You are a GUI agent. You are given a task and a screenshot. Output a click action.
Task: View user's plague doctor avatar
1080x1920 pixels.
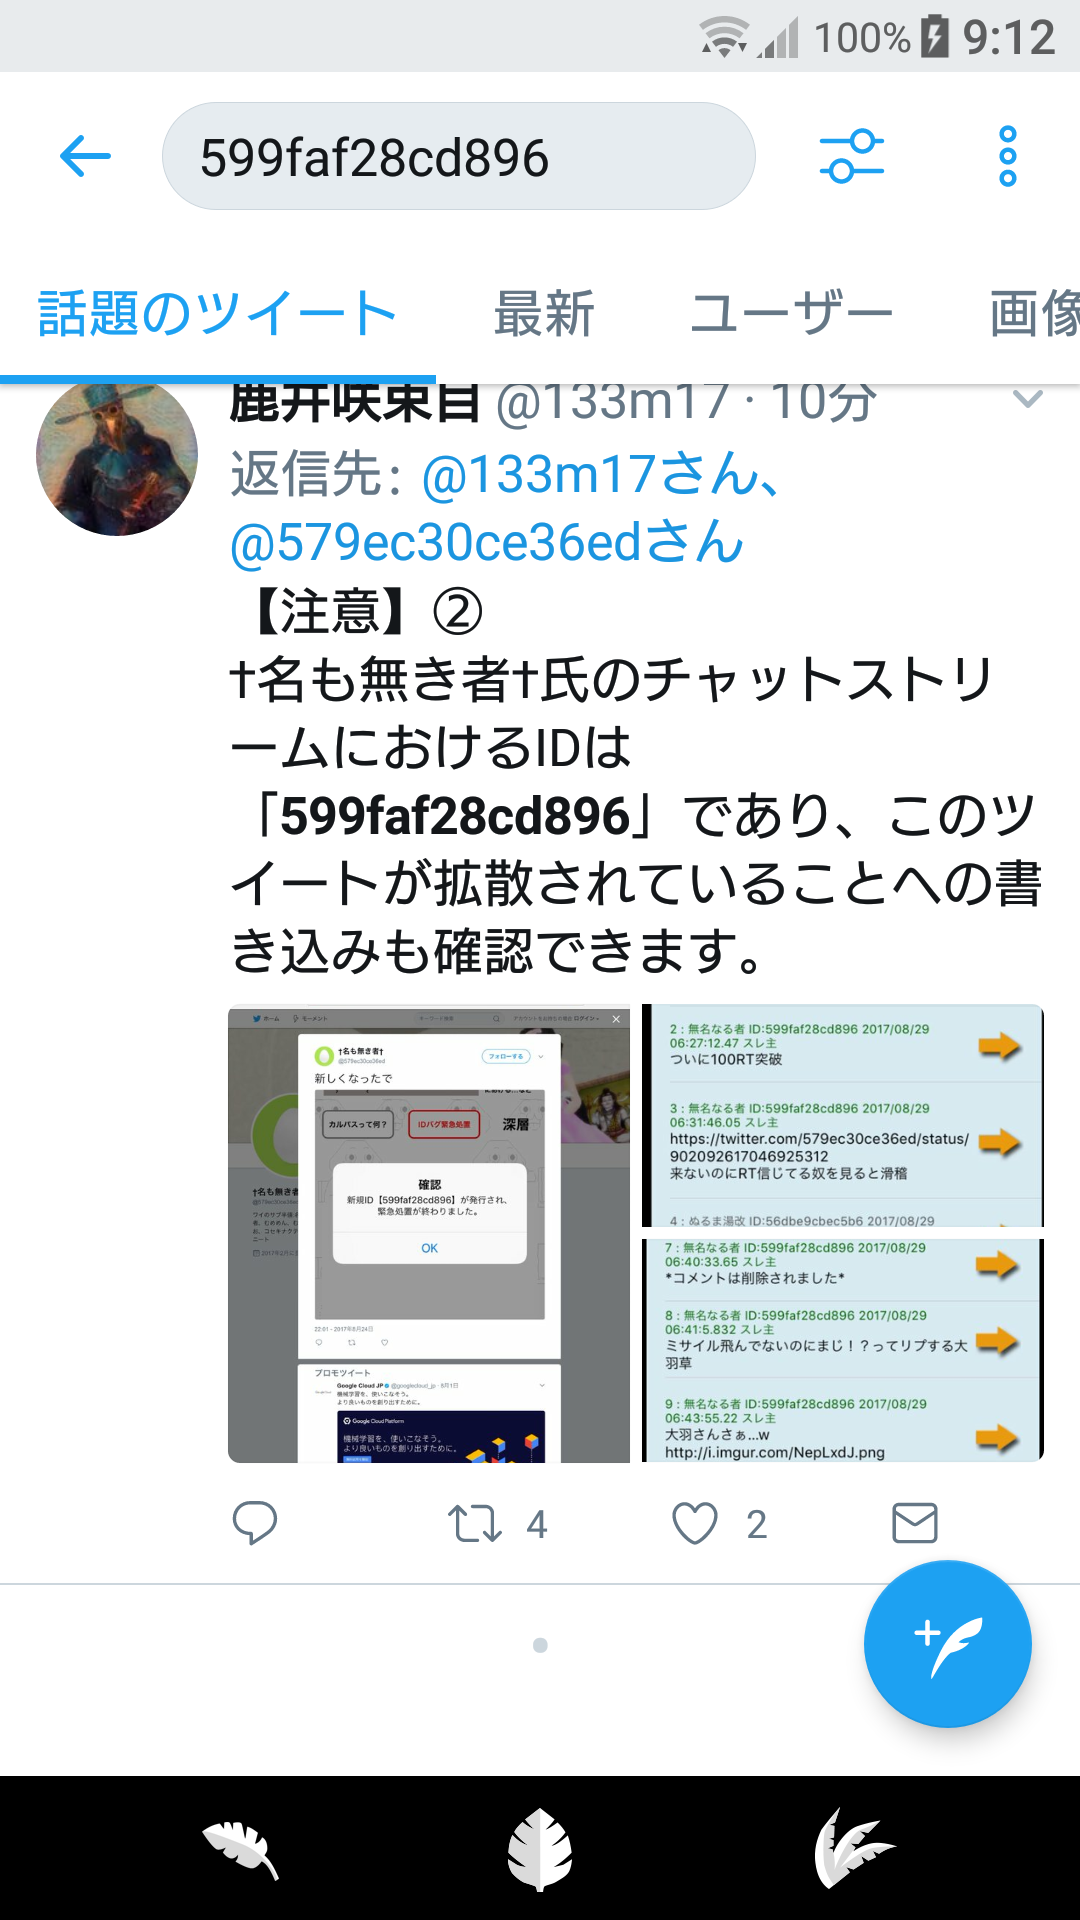pyautogui.click(x=117, y=455)
